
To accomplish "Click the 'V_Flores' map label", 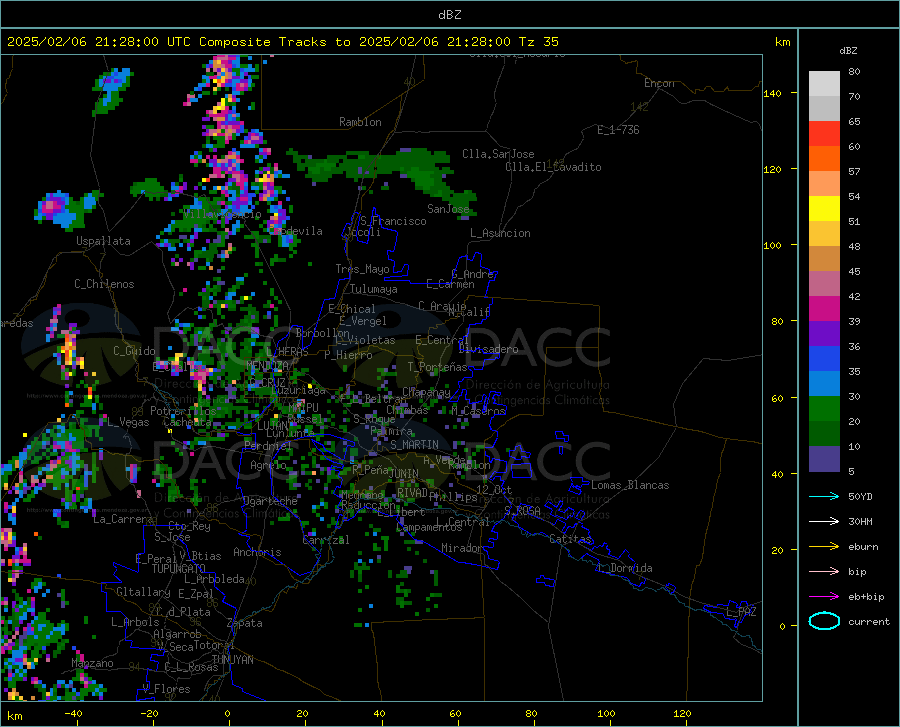I will (166, 689).
